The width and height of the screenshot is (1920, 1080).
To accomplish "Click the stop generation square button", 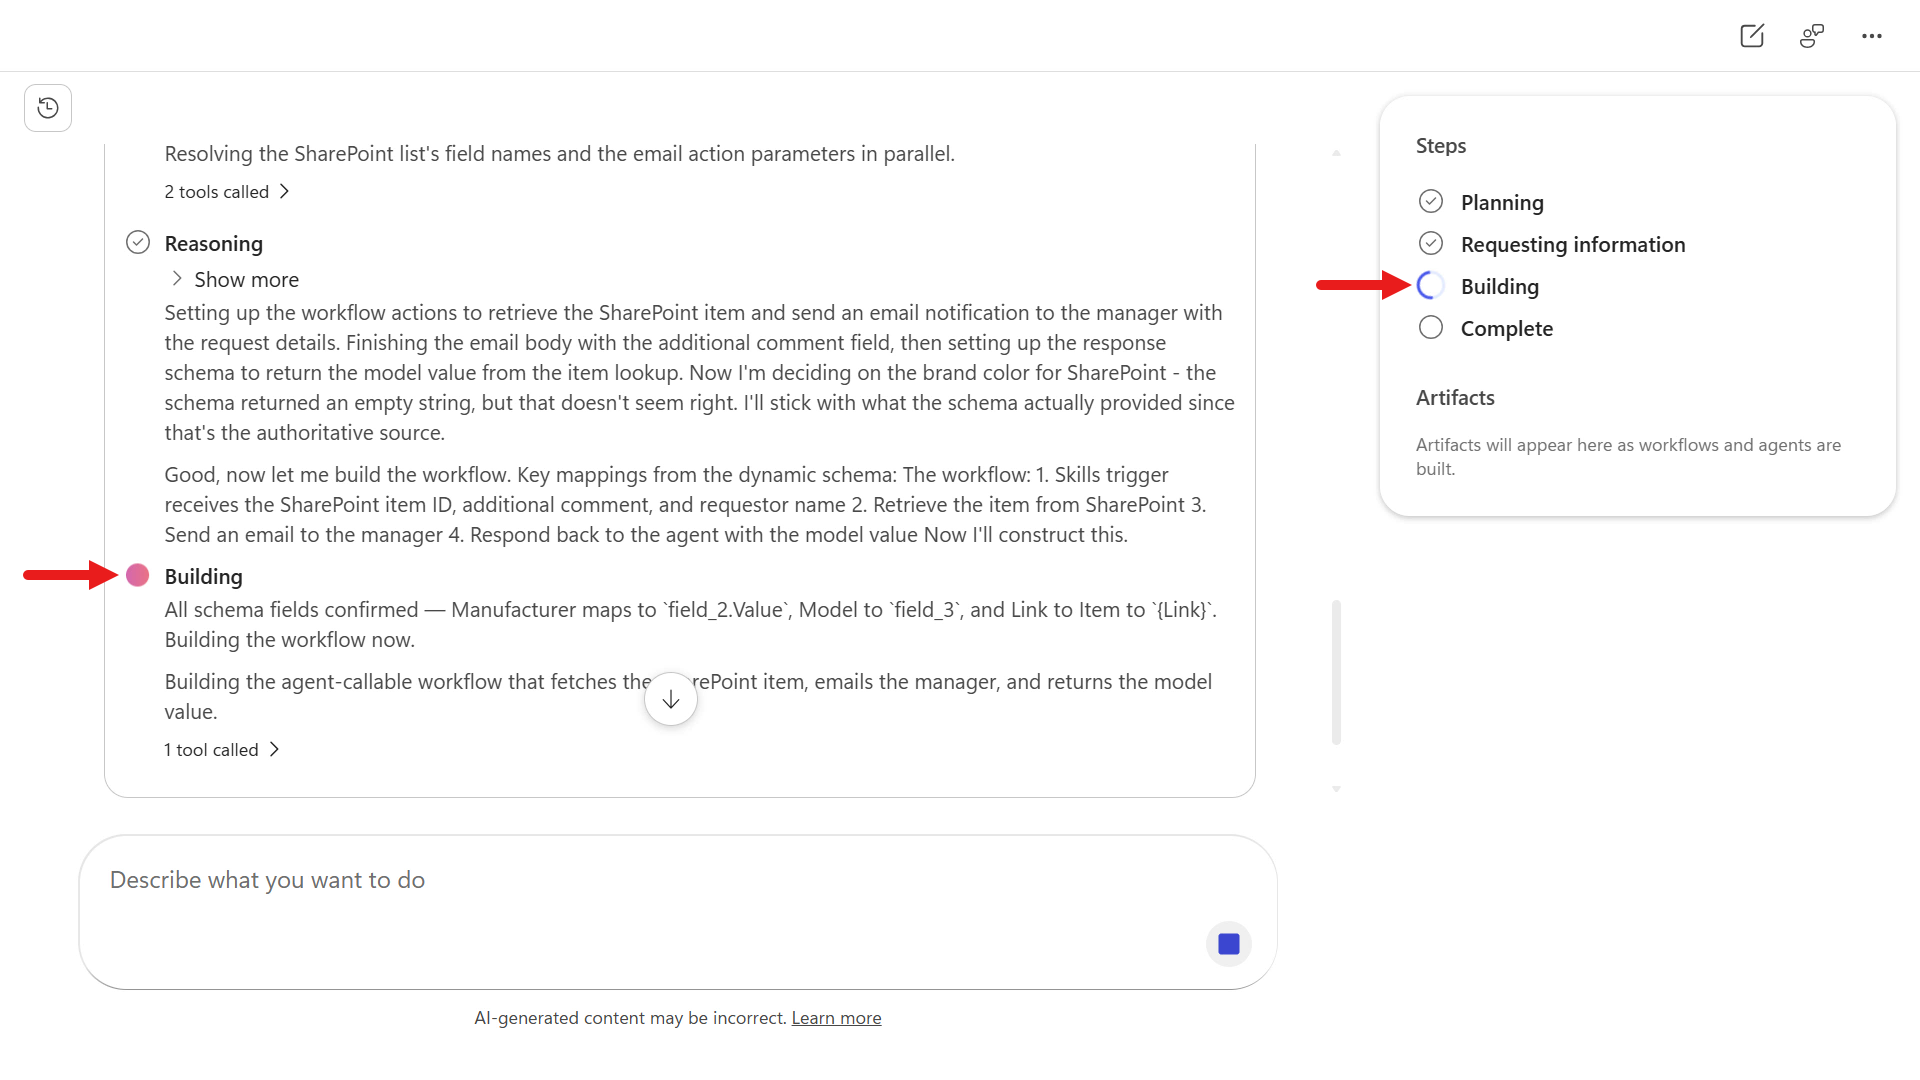I will click(1229, 944).
